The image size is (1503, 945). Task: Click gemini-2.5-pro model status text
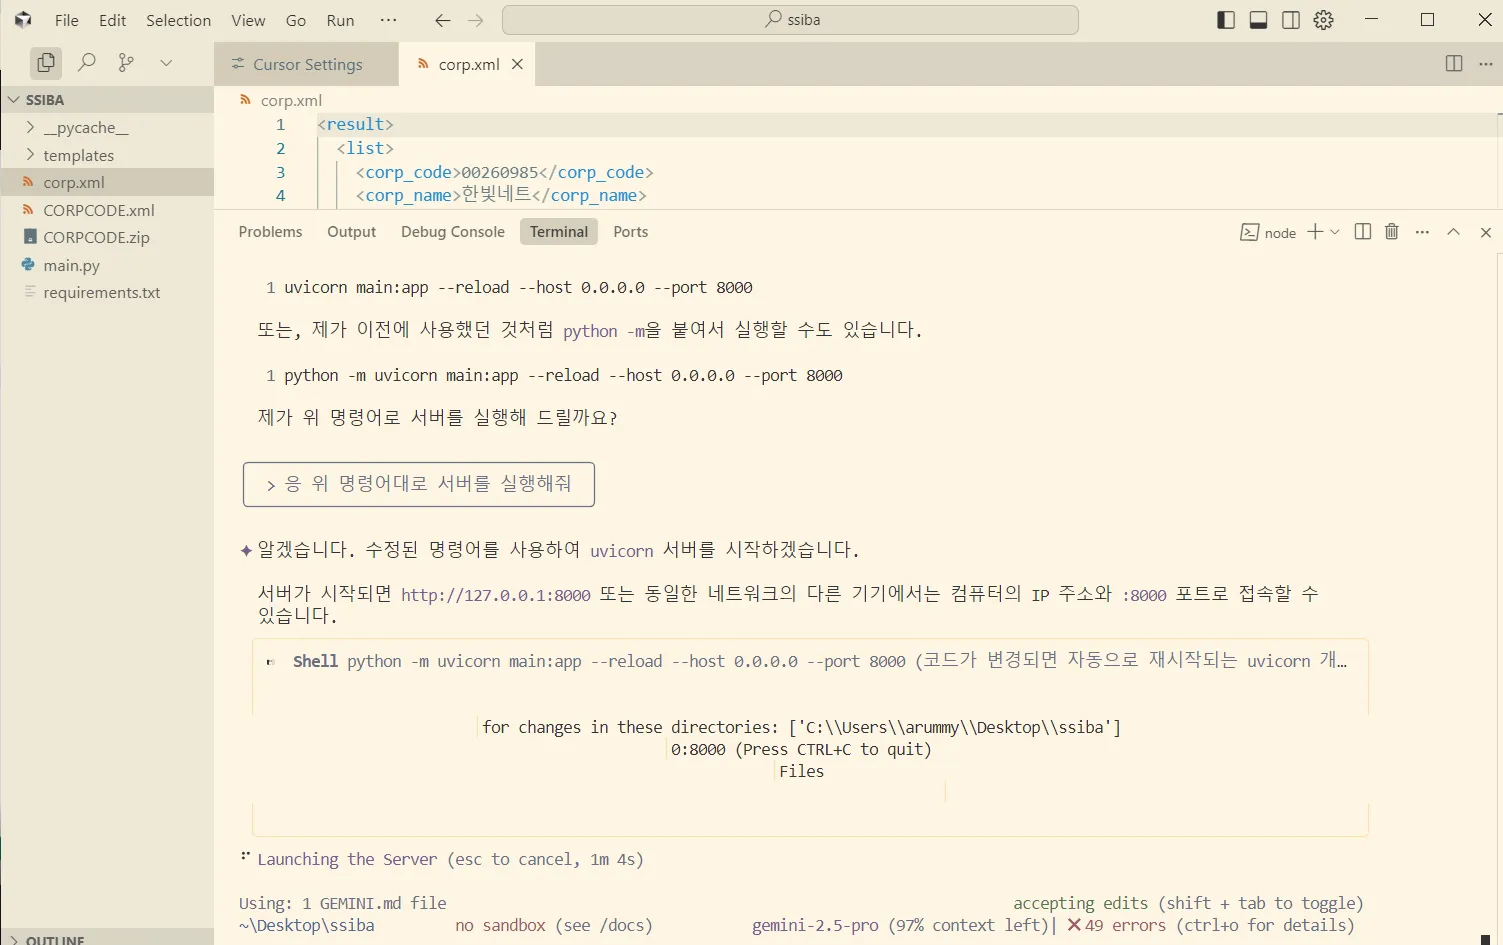pos(815,926)
